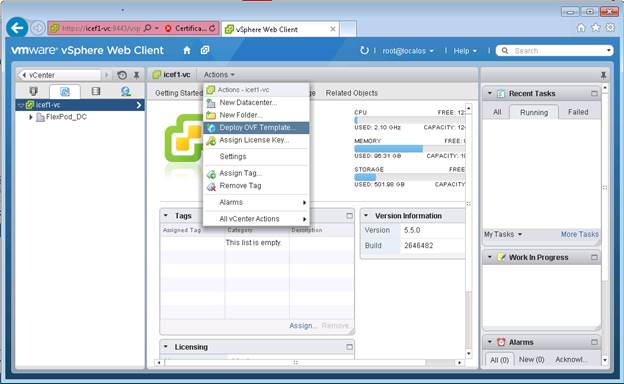
Task: Select Assign Tag in Actions menu
Action: (x=256, y=173)
